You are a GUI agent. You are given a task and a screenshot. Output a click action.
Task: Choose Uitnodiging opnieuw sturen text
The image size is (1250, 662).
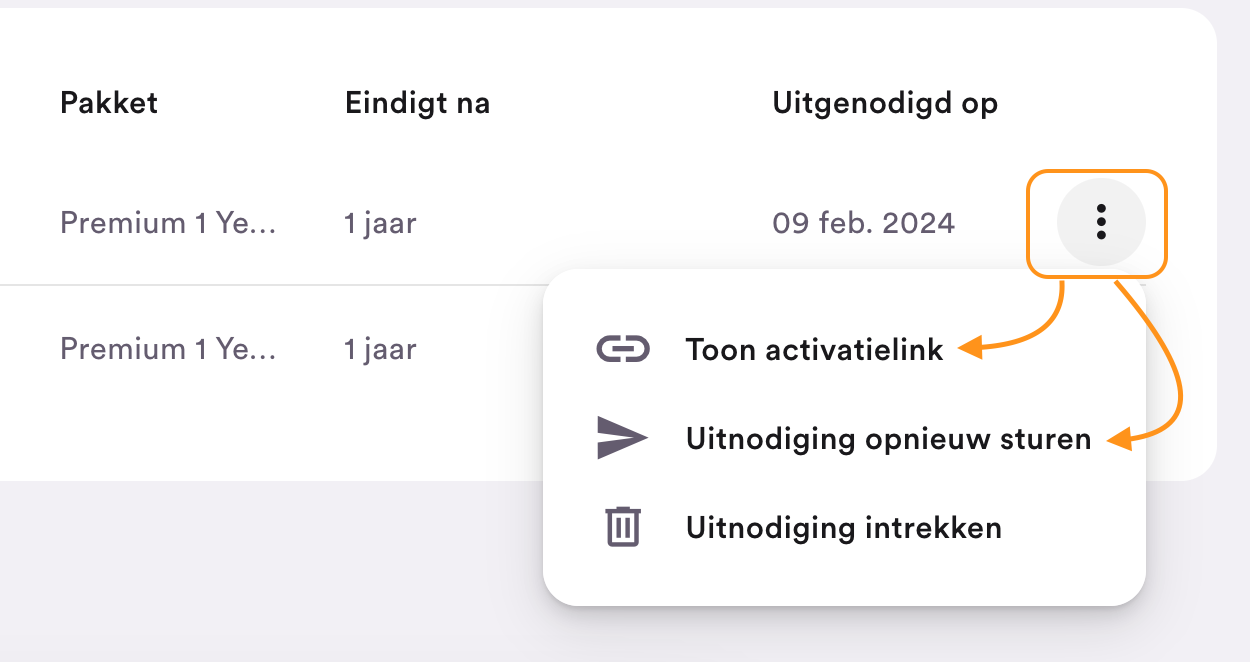(888, 438)
